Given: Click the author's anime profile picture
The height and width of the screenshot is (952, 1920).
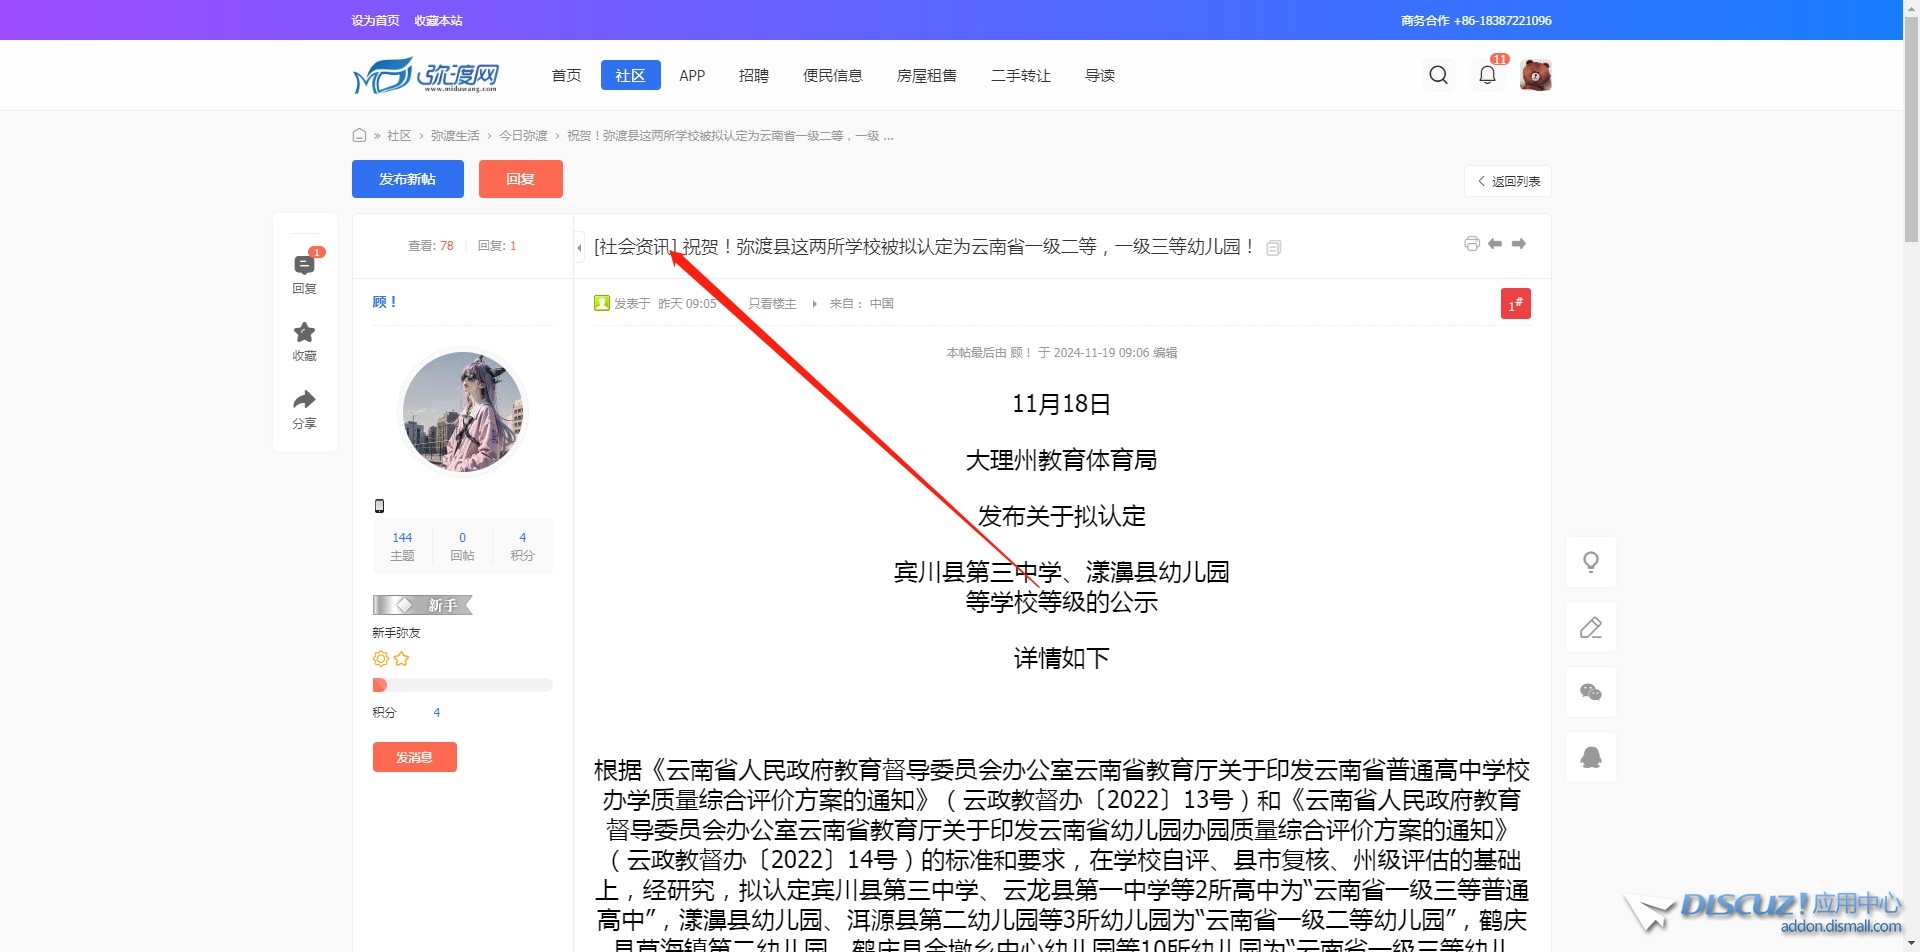Looking at the screenshot, I should click(x=462, y=411).
